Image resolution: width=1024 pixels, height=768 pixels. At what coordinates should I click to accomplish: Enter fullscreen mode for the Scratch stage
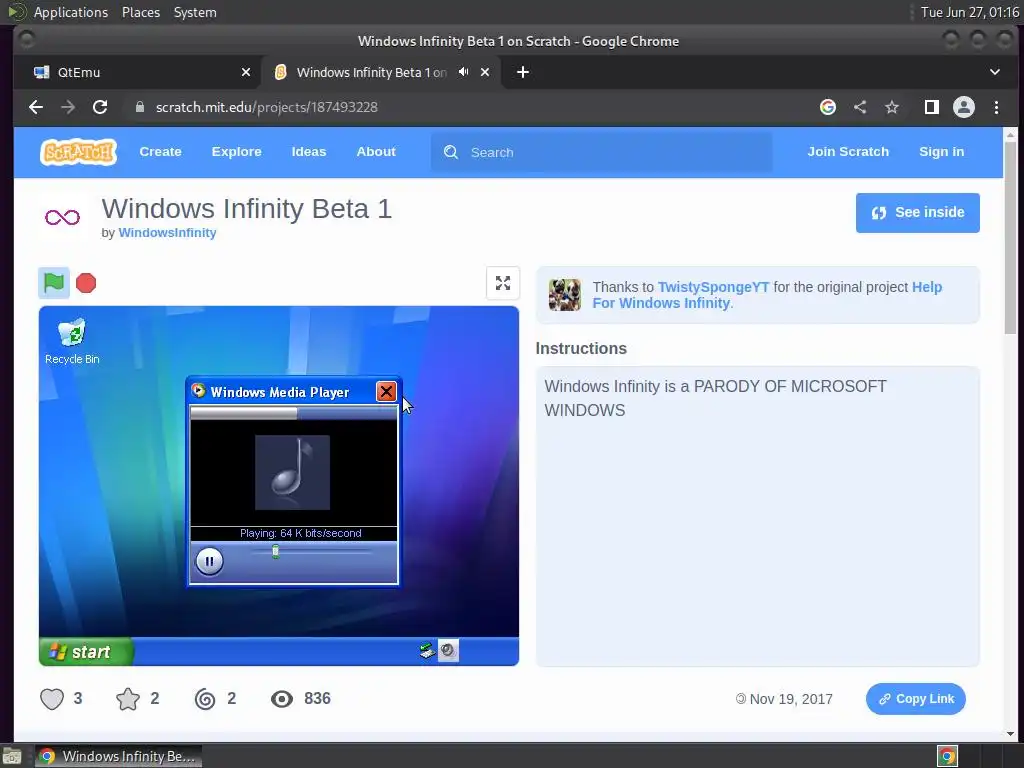[x=503, y=283]
